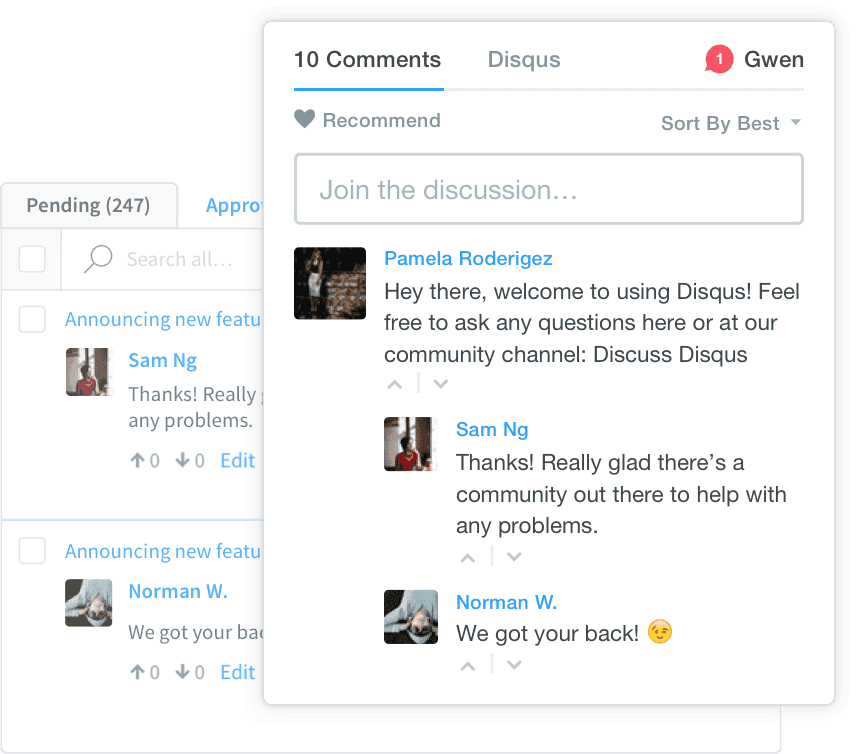Click Pamela Roderigez's avatar thumbnail
The height and width of the screenshot is (754, 856).
click(x=330, y=283)
